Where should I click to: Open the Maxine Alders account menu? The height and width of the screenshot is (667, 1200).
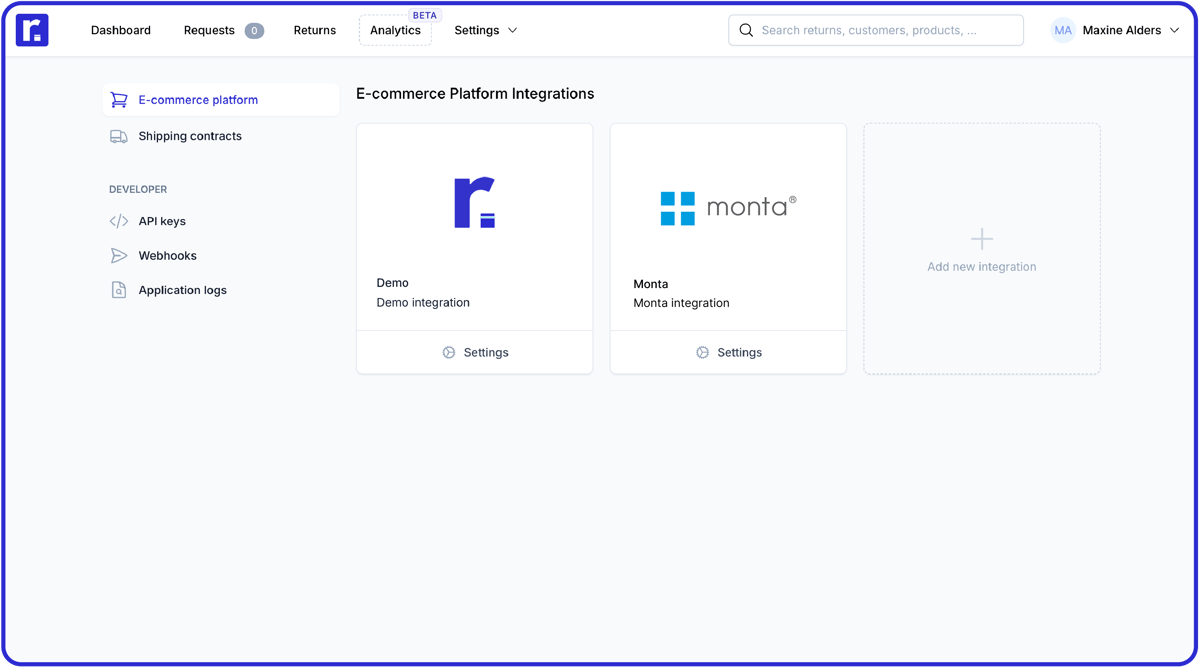[x=1116, y=30]
